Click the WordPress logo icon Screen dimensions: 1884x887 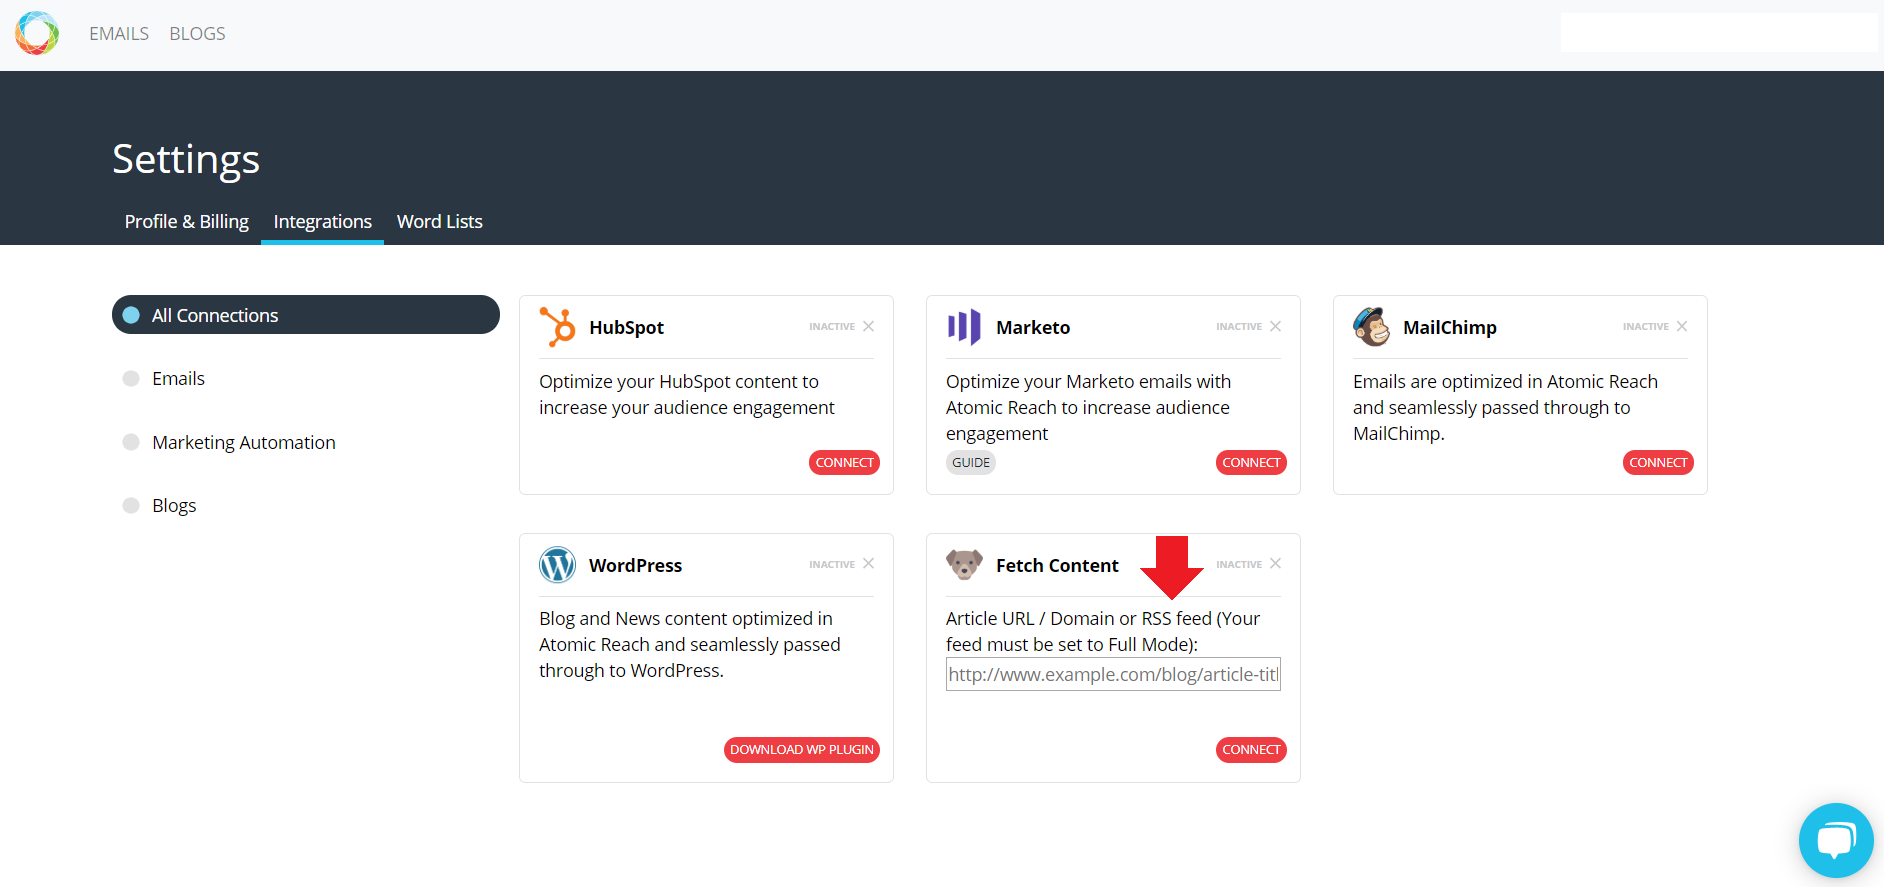558,565
